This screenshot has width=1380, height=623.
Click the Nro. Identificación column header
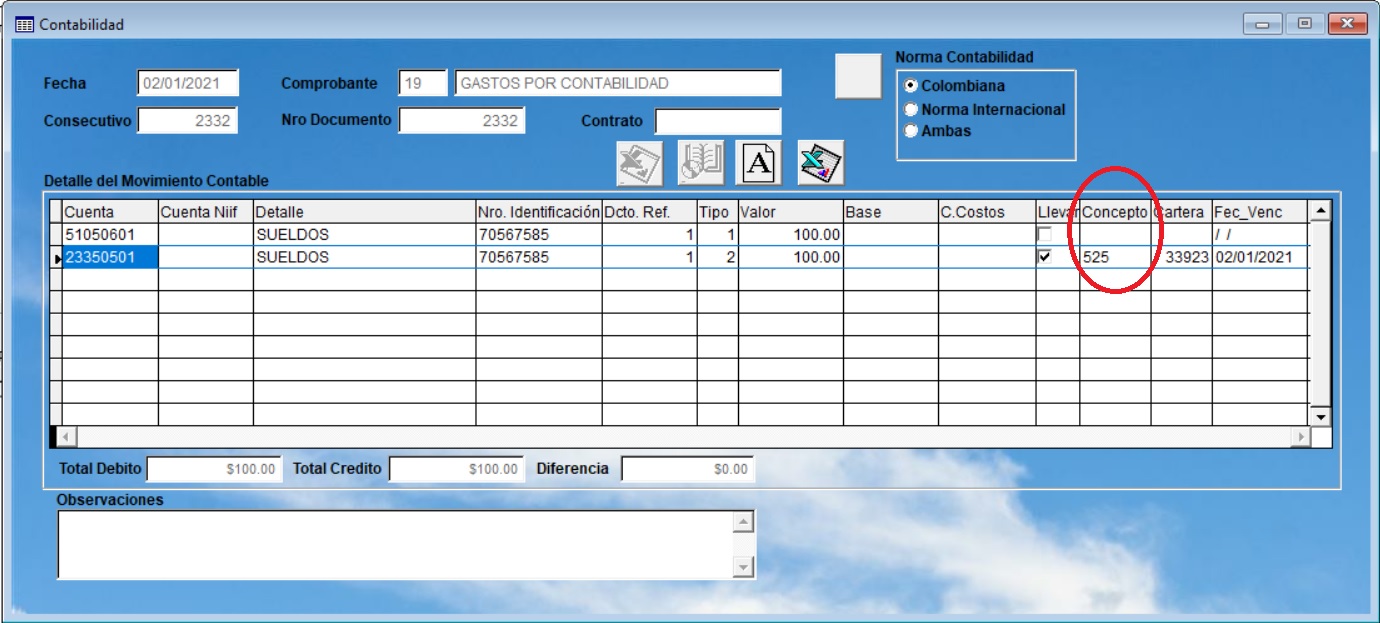click(538, 212)
